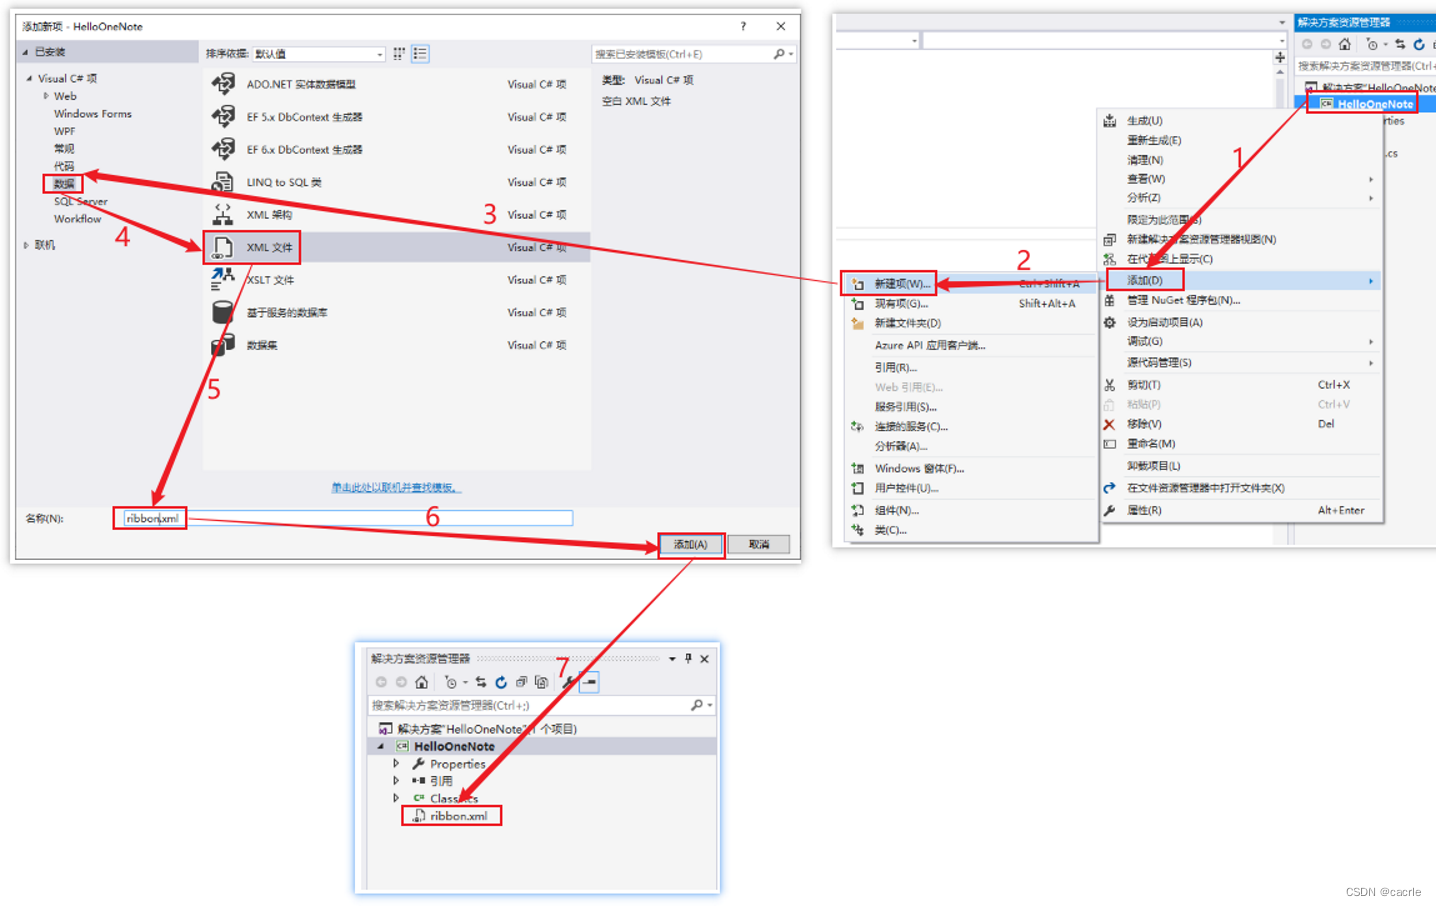Switch template list to medium icons view
1436x906 pixels.
coord(420,54)
